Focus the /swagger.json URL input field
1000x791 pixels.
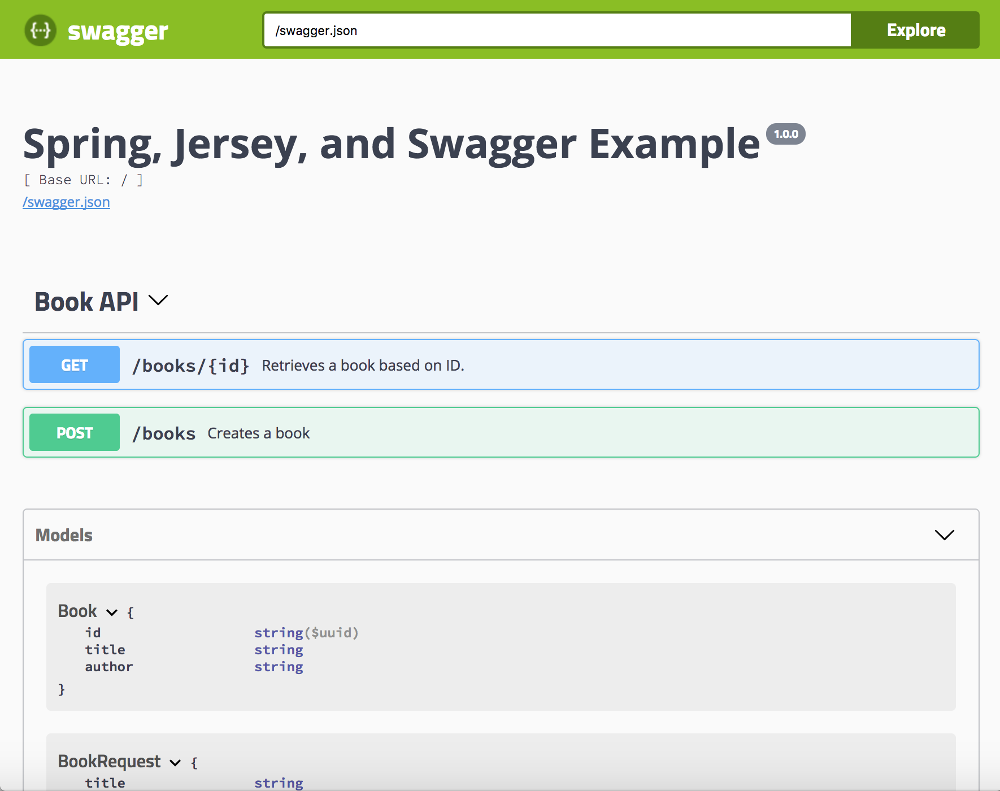pyautogui.click(x=557, y=30)
